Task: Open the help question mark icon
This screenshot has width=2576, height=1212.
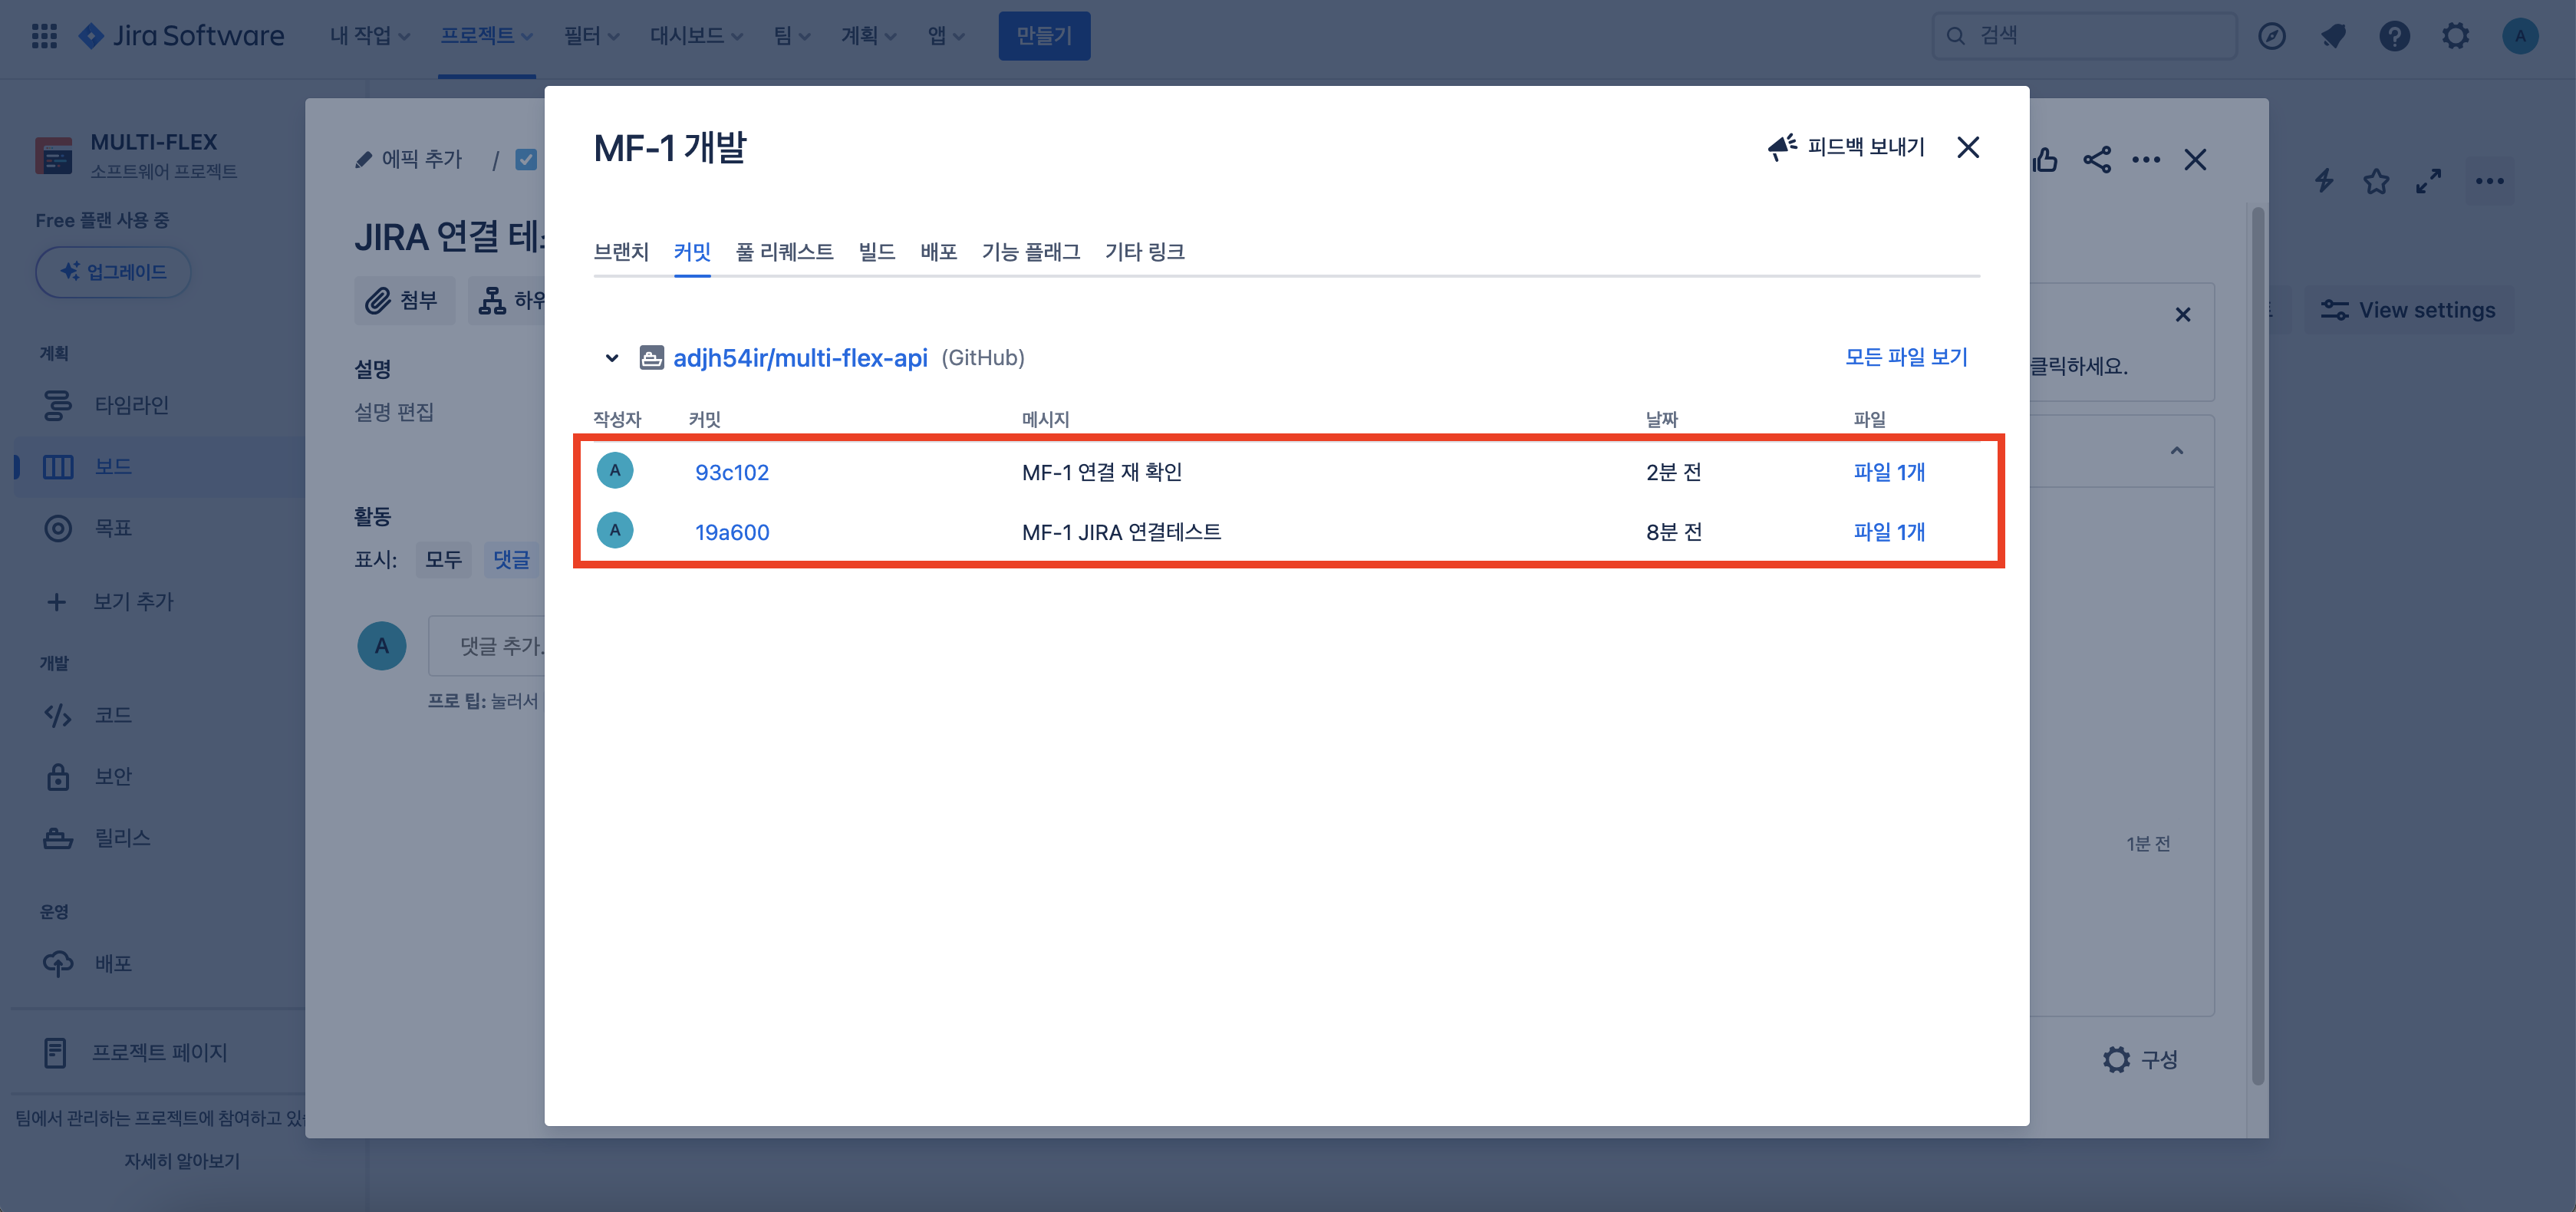Action: pyautogui.click(x=2394, y=36)
